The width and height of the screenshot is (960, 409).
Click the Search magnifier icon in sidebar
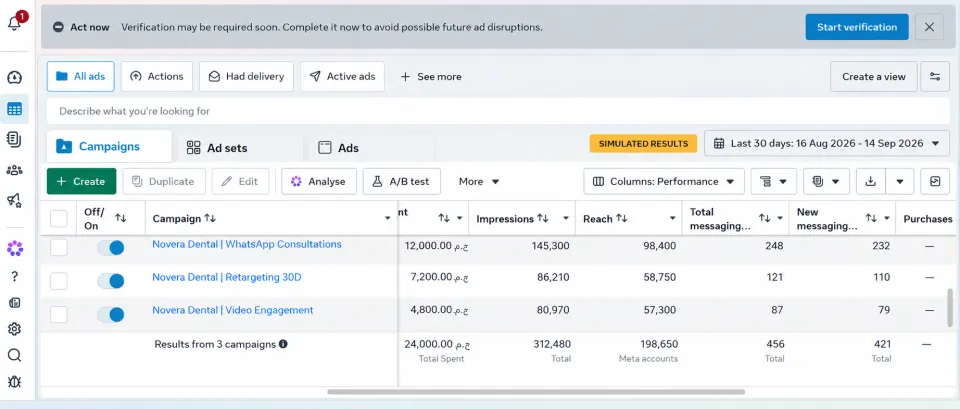15,356
